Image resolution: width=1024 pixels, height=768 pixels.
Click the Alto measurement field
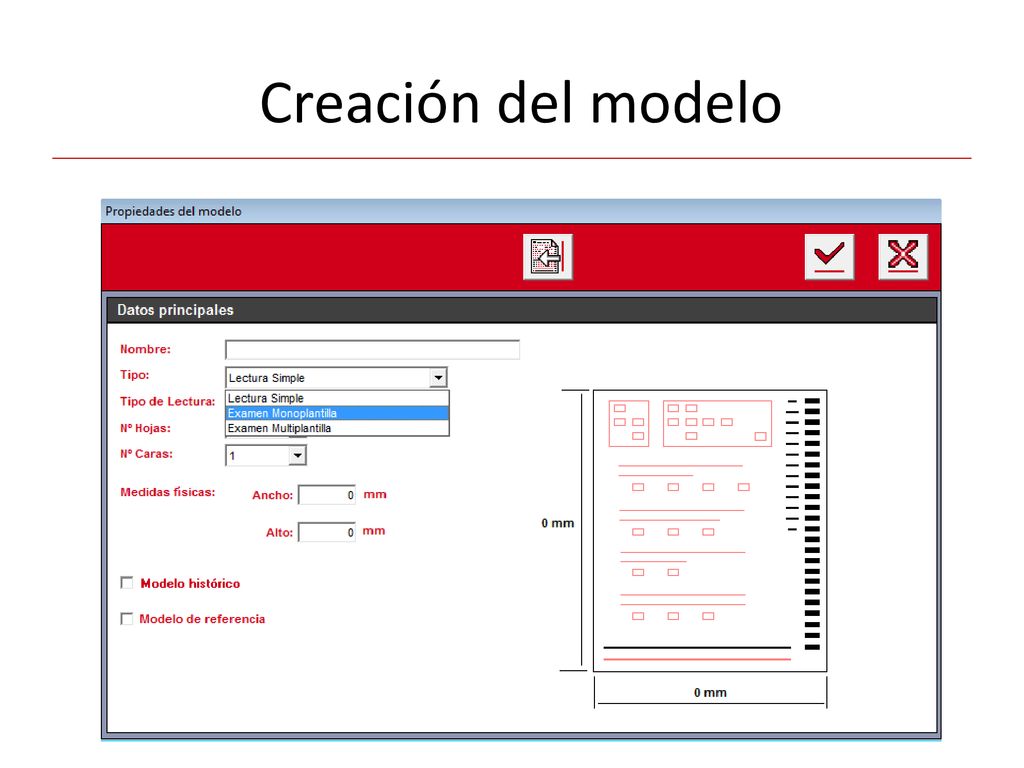[x=327, y=532]
